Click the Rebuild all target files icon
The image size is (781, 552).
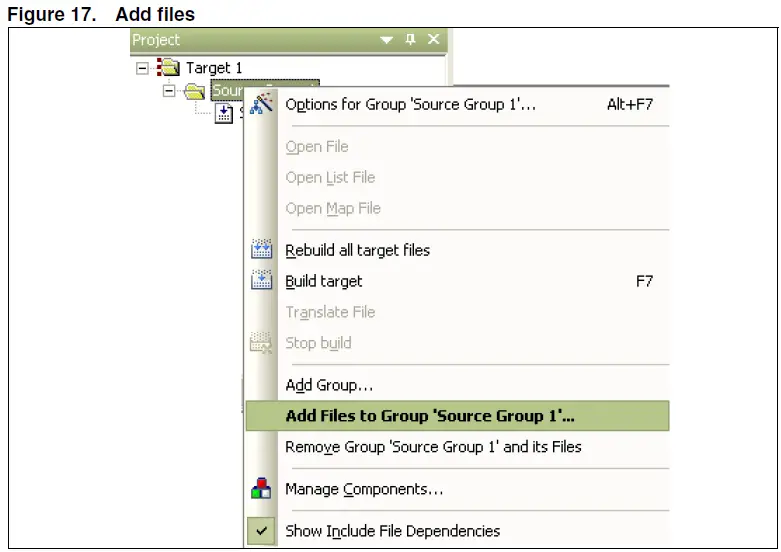[x=261, y=250]
